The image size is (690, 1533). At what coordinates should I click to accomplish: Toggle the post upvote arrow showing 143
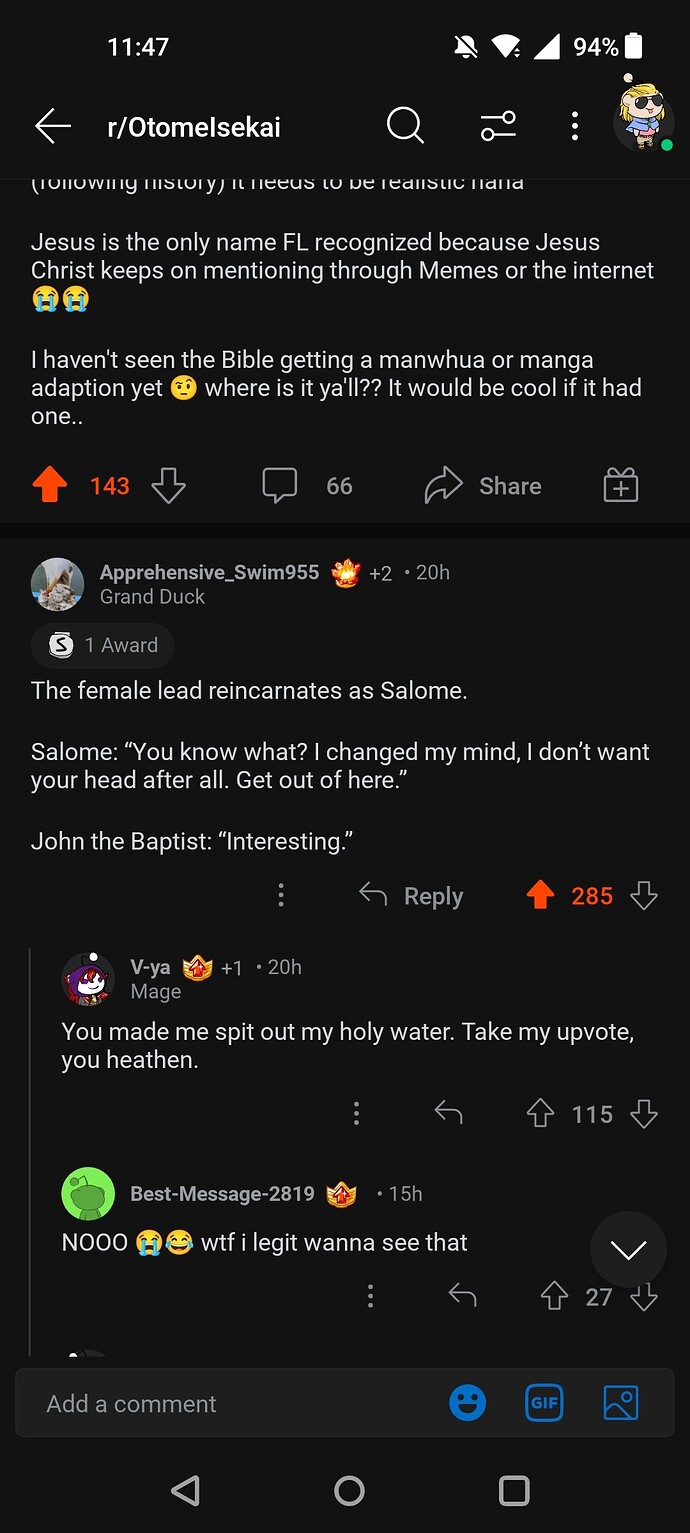tap(50, 486)
